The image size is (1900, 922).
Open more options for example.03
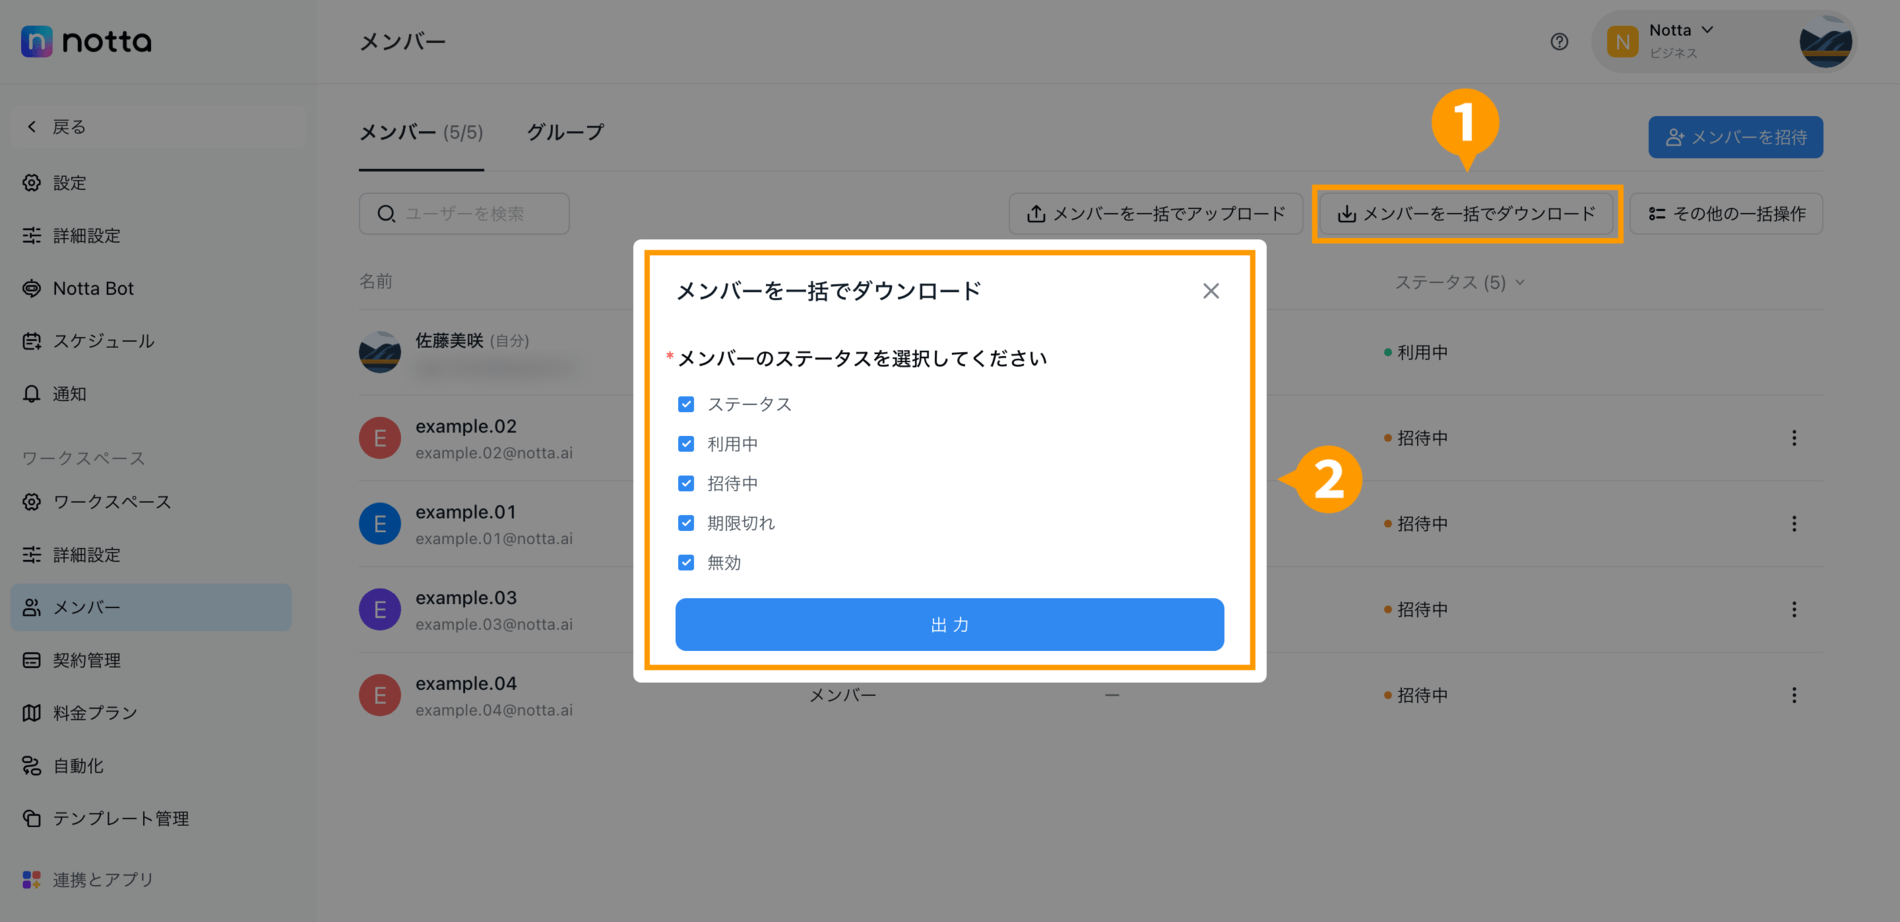click(x=1794, y=609)
